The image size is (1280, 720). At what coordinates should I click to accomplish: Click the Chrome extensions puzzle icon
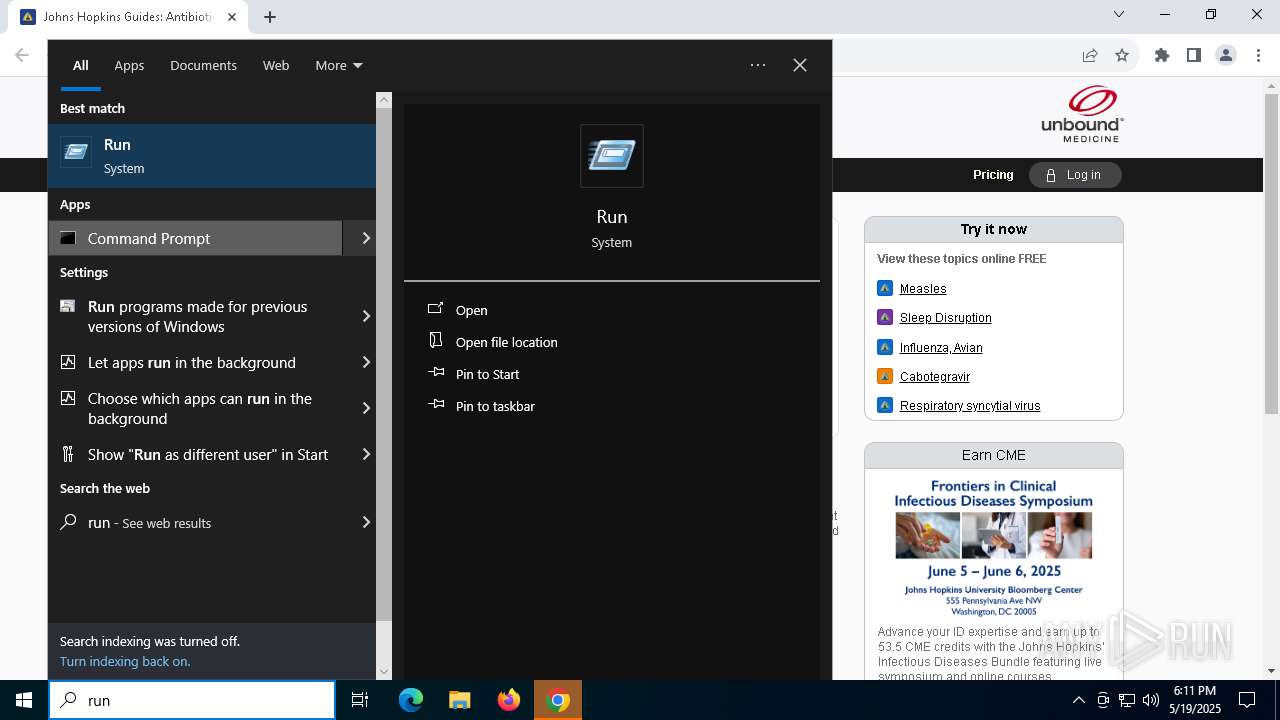(x=1162, y=55)
